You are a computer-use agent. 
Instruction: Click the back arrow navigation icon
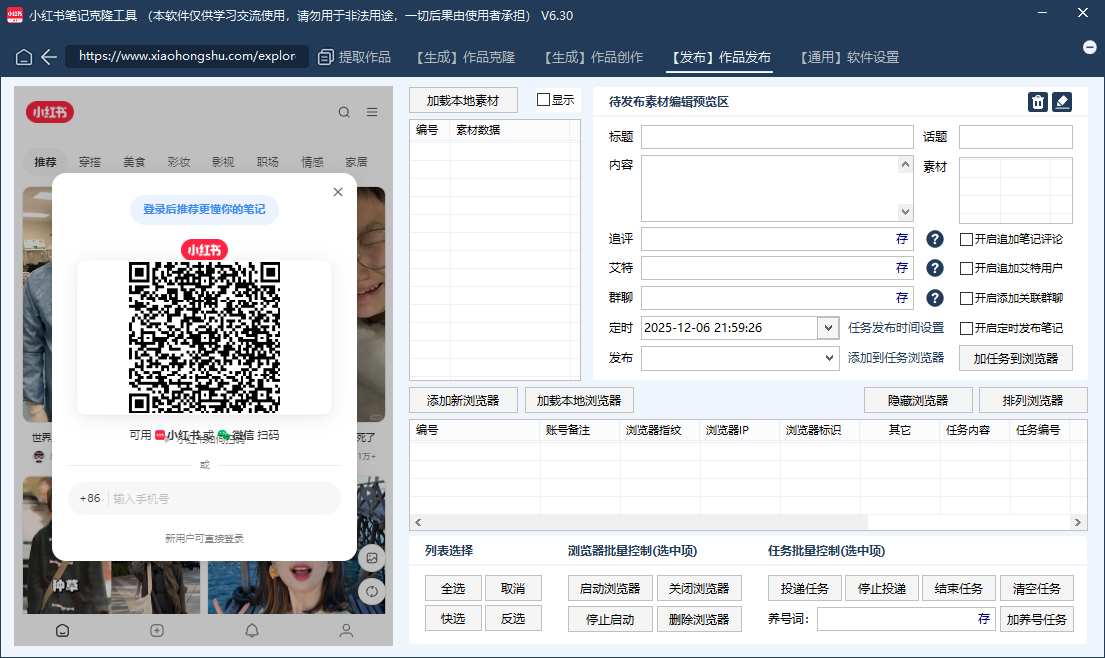click(x=48, y=57)
